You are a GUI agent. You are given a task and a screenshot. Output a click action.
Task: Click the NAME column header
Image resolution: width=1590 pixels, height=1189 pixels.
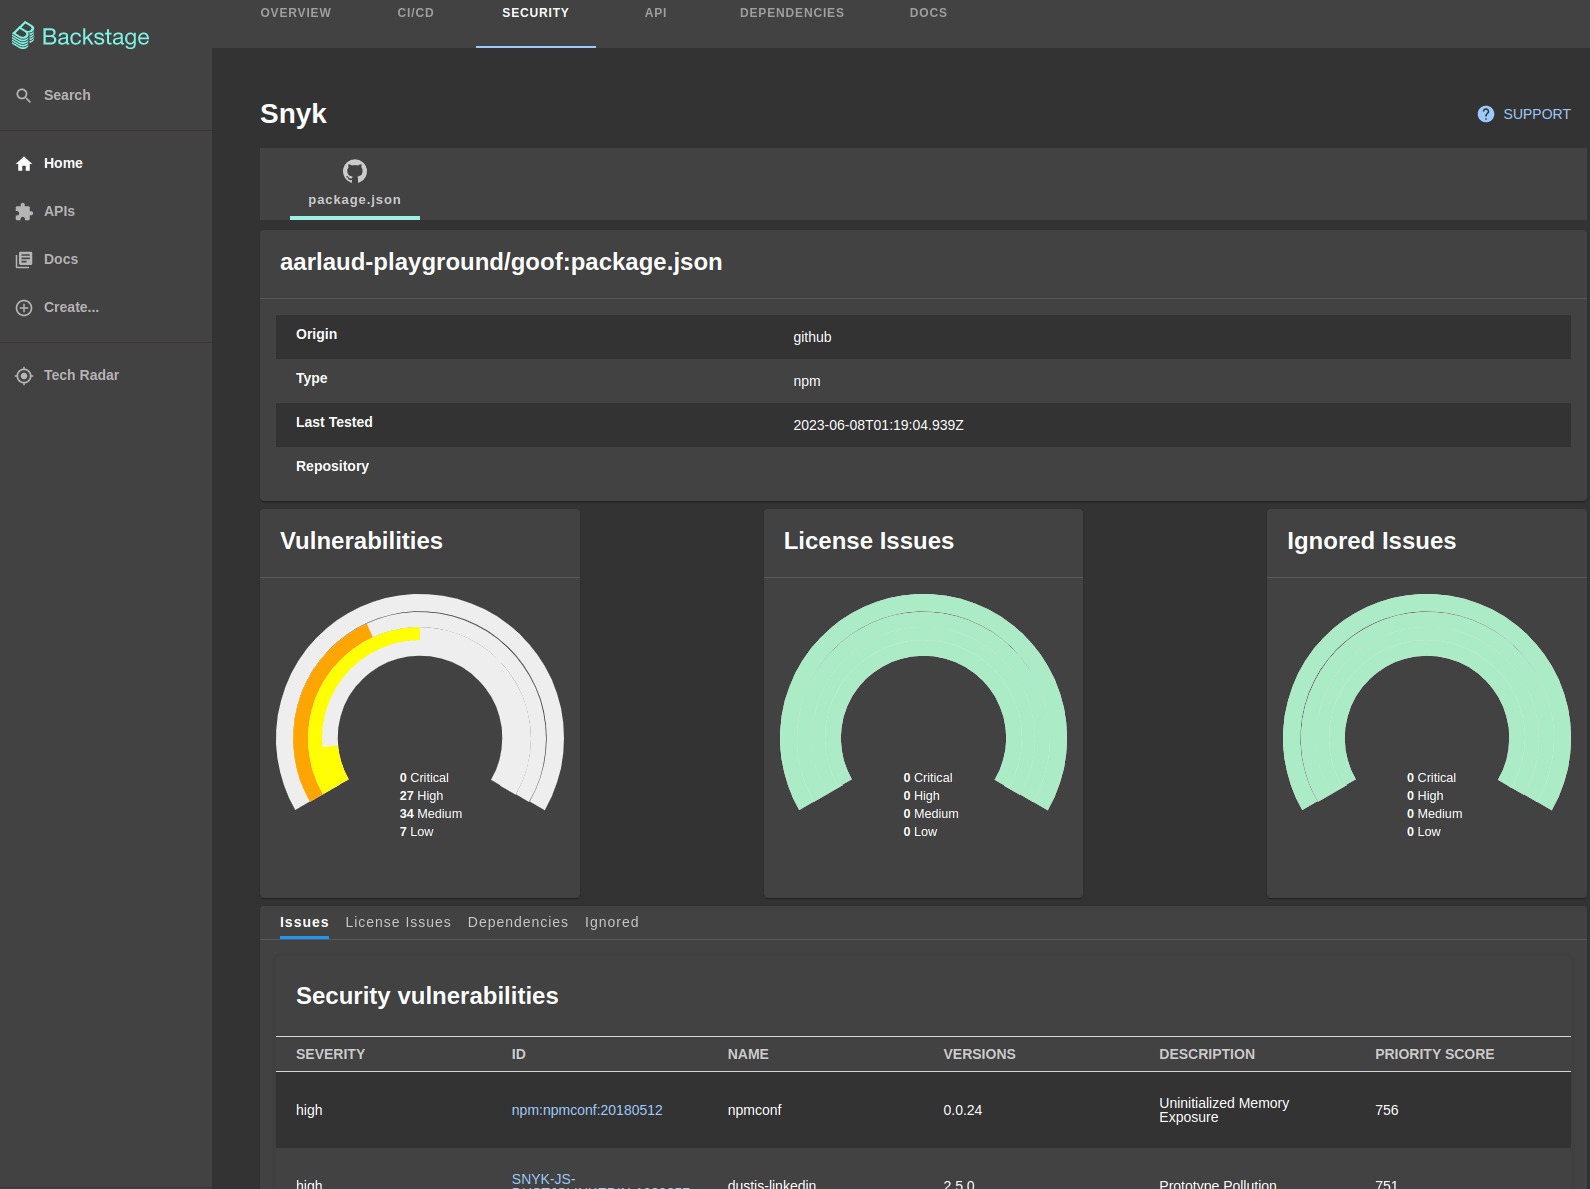point(748,1054)
